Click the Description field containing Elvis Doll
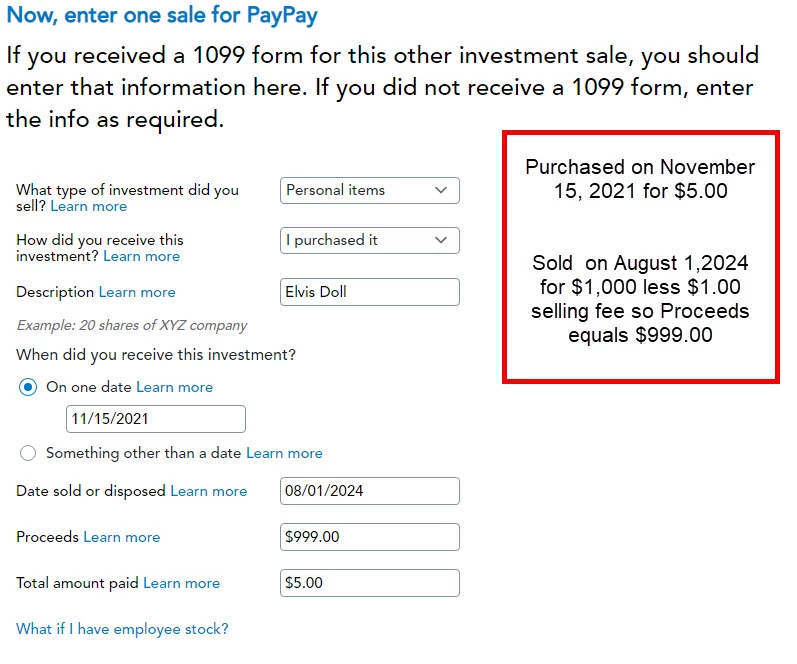Image resolution: width=797 pixels, height=664 pixels. click(370, 292)
